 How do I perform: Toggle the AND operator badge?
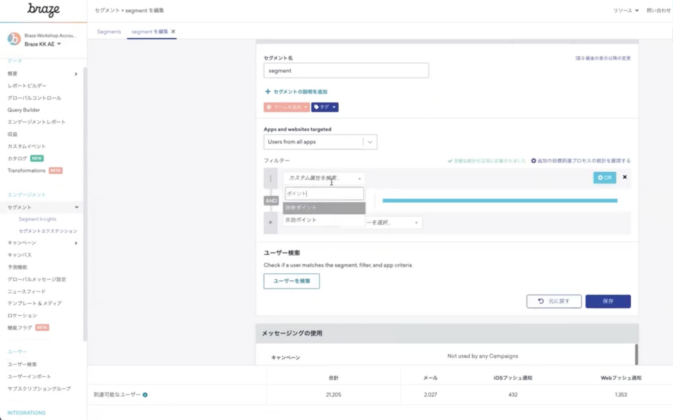(271, 200)
